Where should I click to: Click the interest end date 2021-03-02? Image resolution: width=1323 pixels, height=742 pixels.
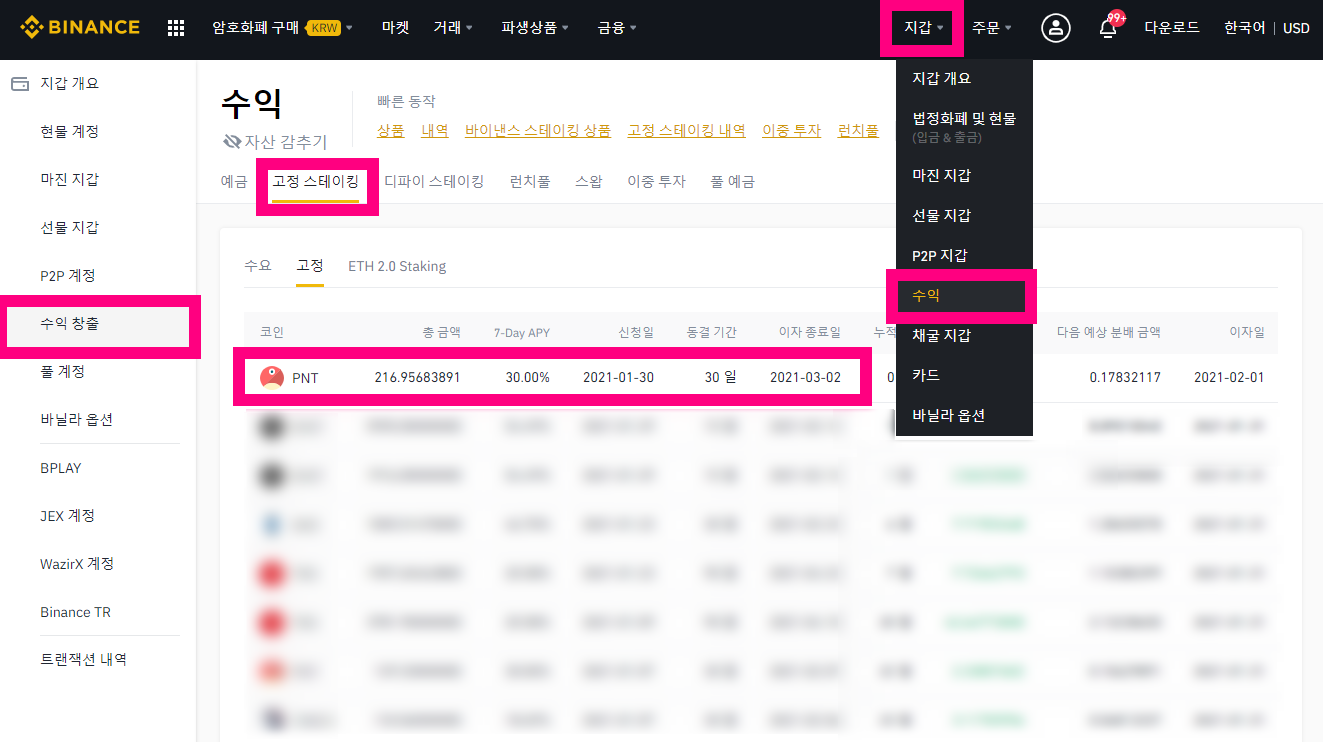tap(805, 378)
